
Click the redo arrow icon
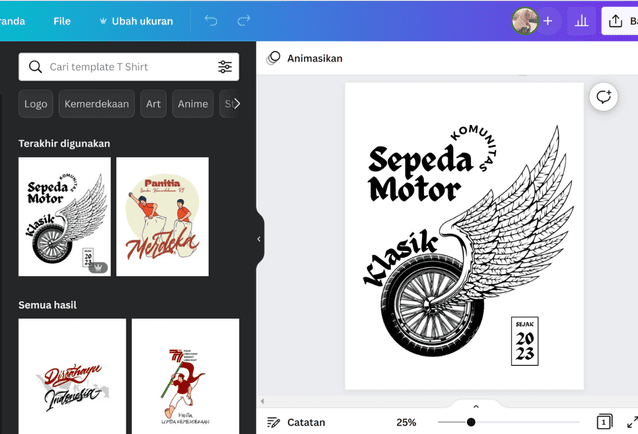pyautogui.click(x=244, y=21)
